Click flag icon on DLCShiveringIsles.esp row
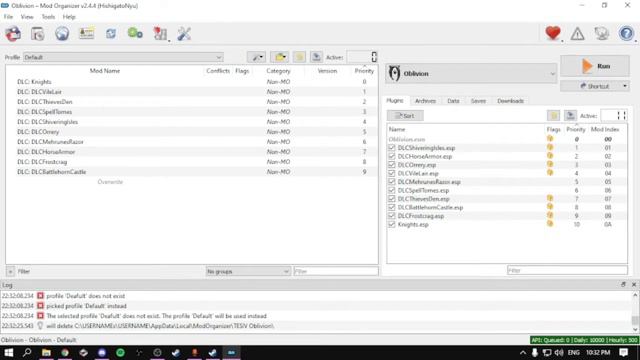Image resolution: width=640 pixels, height=360 pixels. (x=550, y=148)
